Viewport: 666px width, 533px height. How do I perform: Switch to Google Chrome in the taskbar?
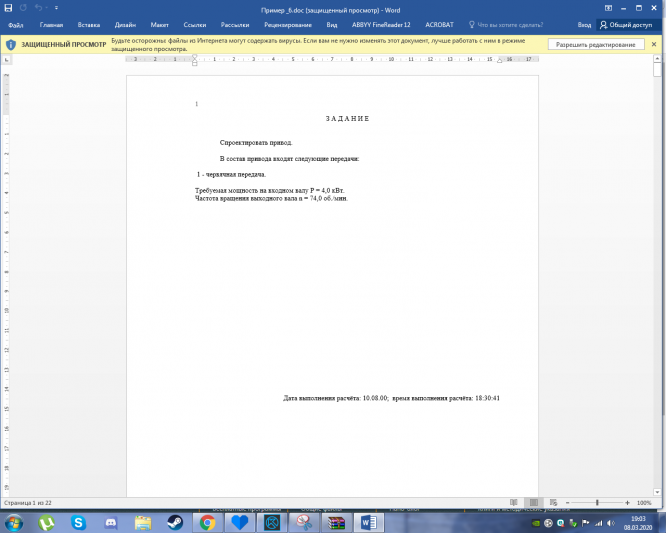(207, 522)
